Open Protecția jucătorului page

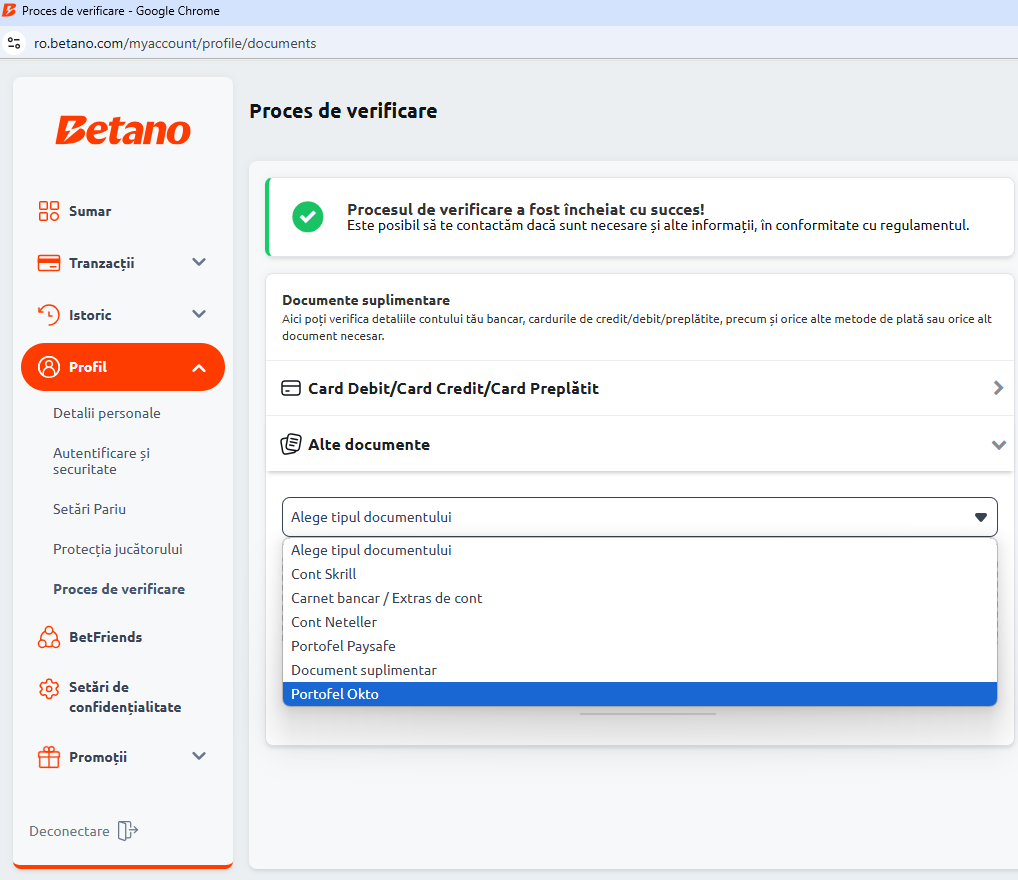(x=118, y=549)
